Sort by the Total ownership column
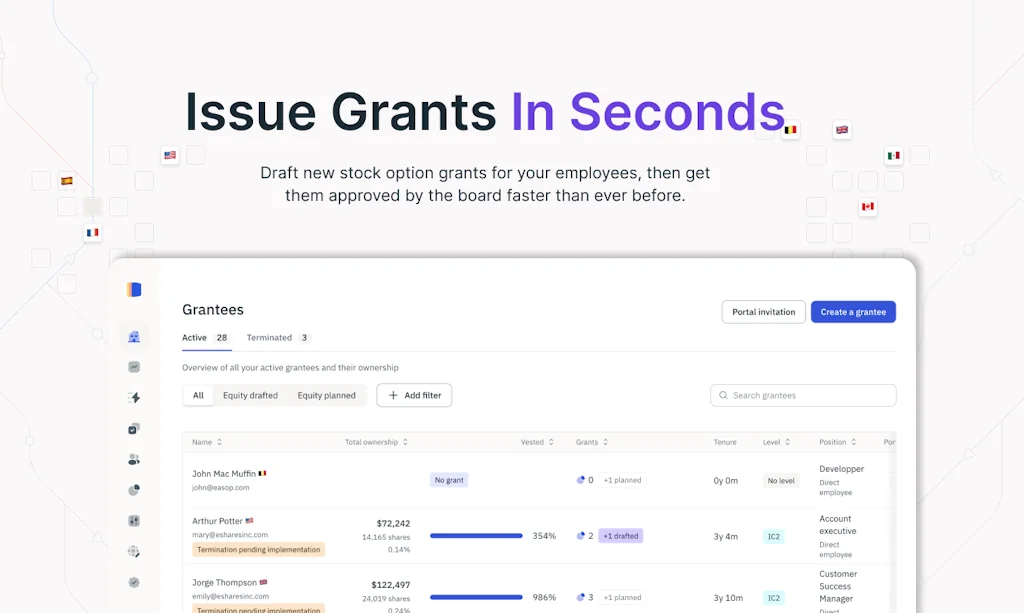1024x613 pixels. point(376,442)
